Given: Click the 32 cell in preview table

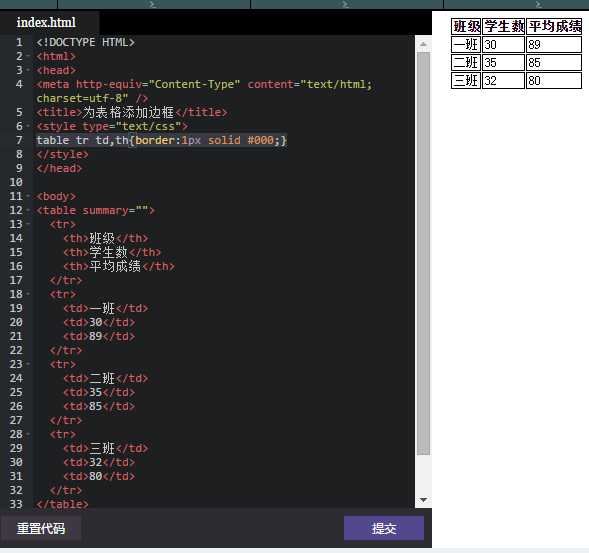Looking at the screenshot, I should pos(503,80).
